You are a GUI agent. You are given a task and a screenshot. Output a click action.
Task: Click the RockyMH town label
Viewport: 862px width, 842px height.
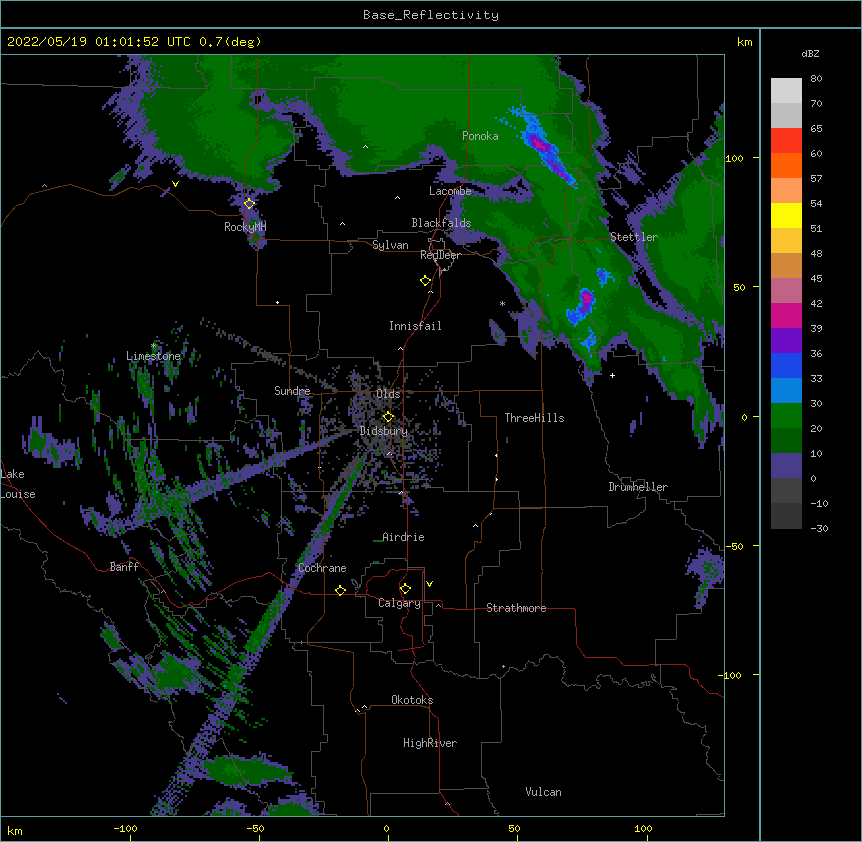tap(245, 227)
